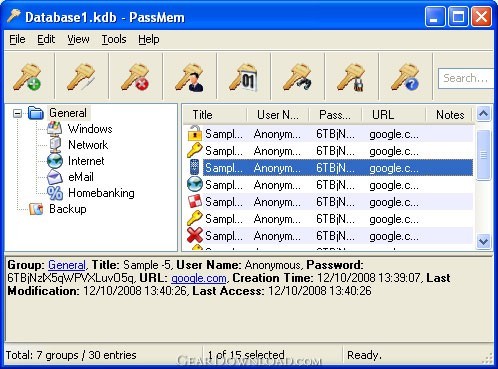Image resolution: width=498 pixels, height=369 pixels.
Task: Collapse the General group tree node
Action: pyautogui.click(x=17, y=113)
